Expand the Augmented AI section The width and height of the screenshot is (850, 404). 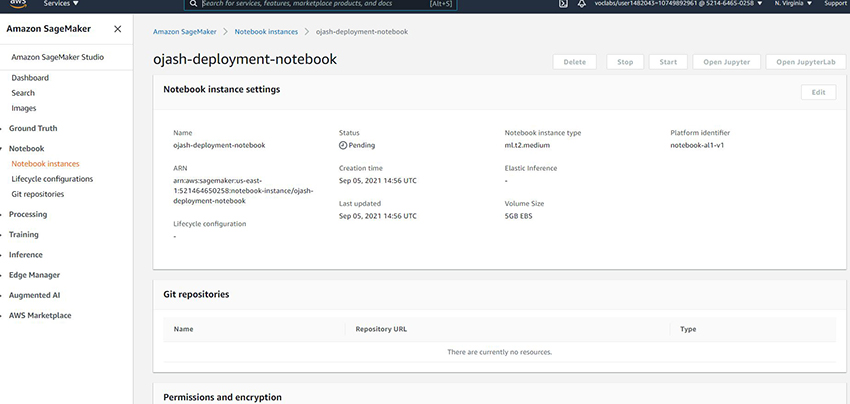pyautogui.click(x=34, y=296)
